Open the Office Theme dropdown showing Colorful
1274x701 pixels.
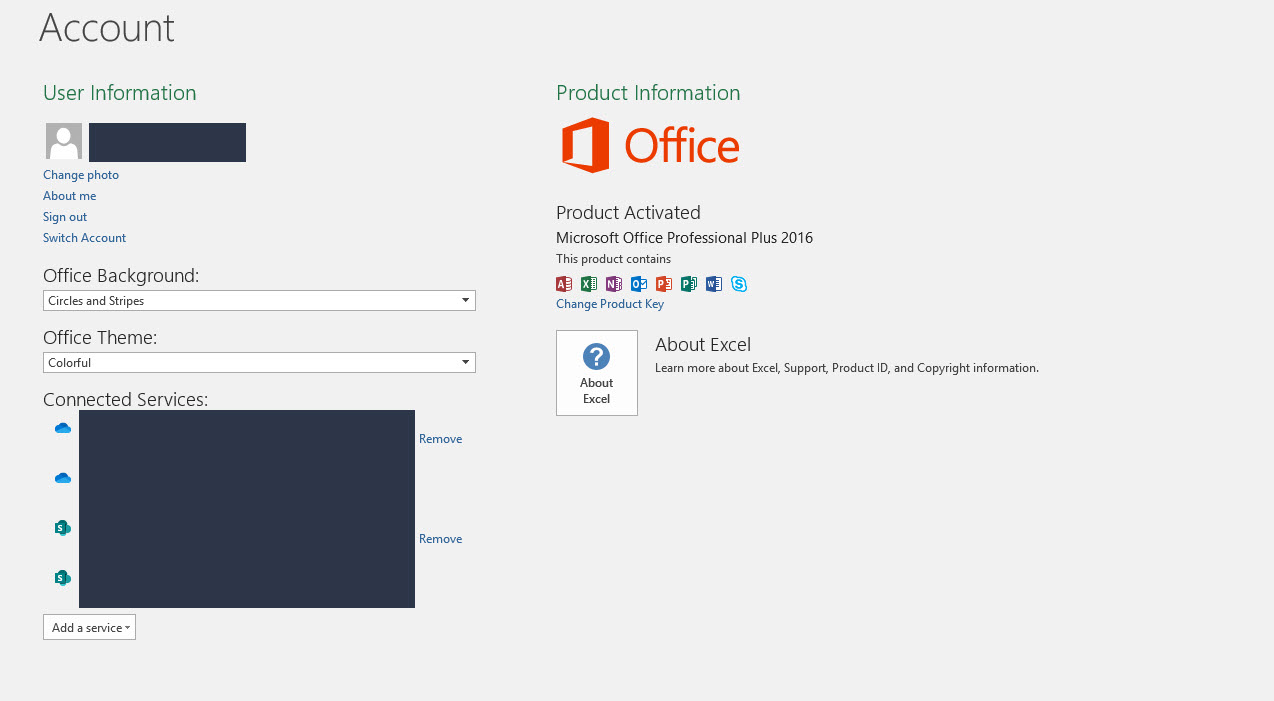coord(259,363)
